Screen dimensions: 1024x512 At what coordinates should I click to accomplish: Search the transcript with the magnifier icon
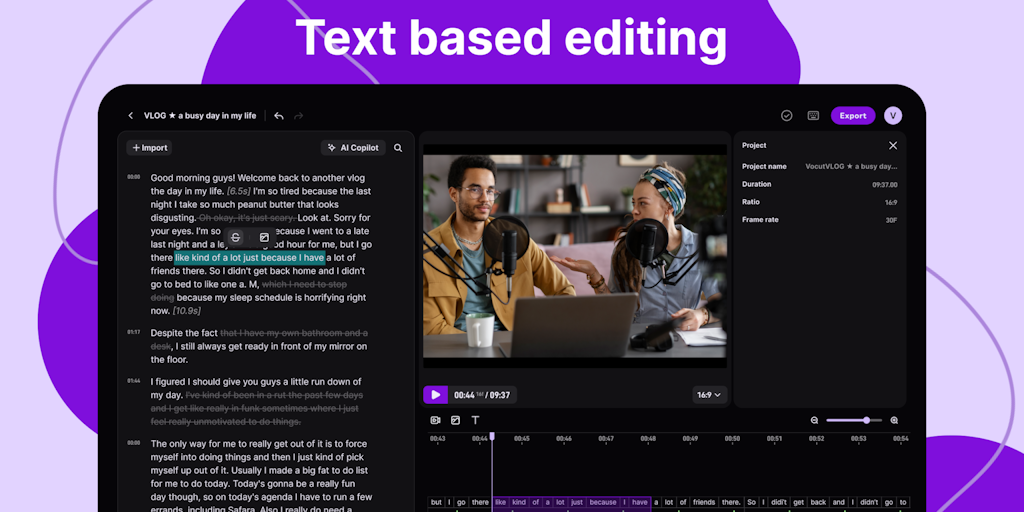click(398, 148)
